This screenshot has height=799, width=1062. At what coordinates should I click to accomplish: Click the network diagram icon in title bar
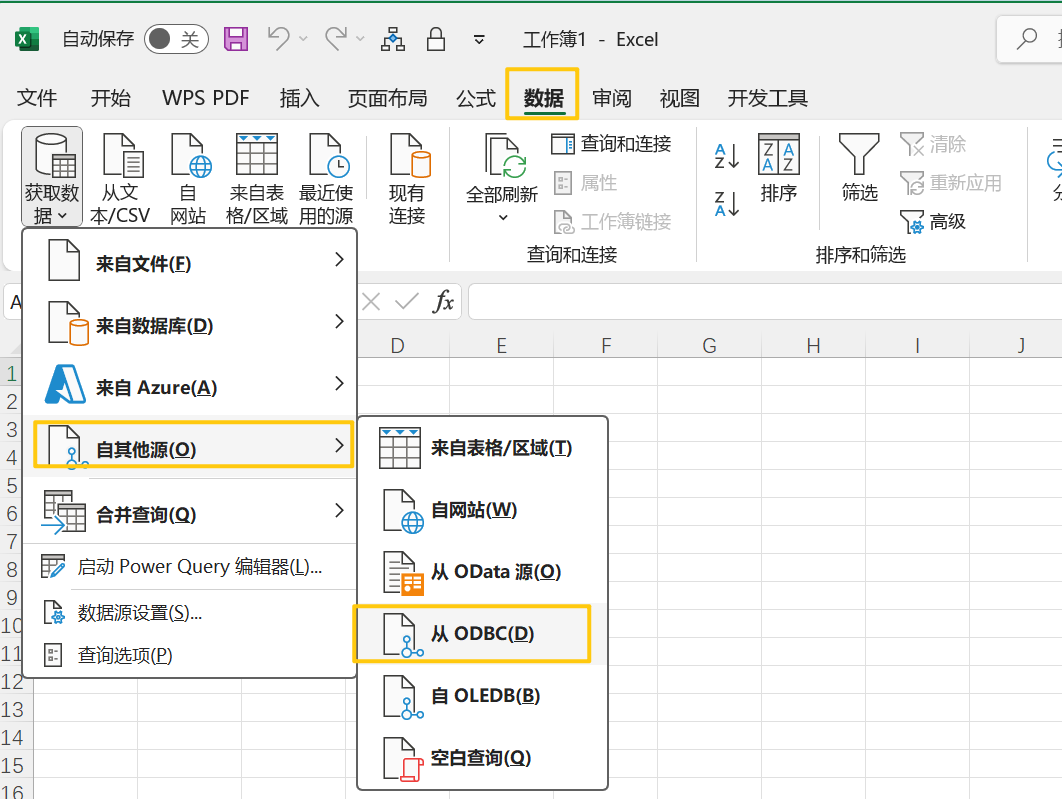pyautogui.click(x=393, y=39)
